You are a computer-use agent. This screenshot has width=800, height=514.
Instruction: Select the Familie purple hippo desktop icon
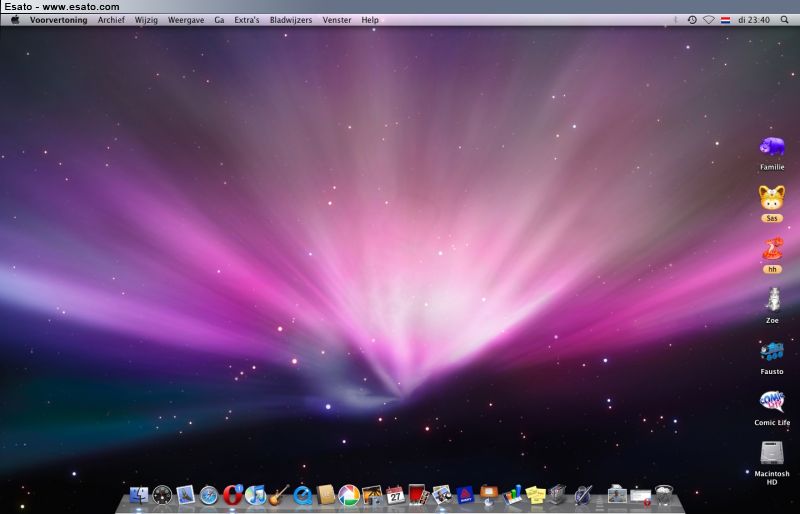point(772,147)
